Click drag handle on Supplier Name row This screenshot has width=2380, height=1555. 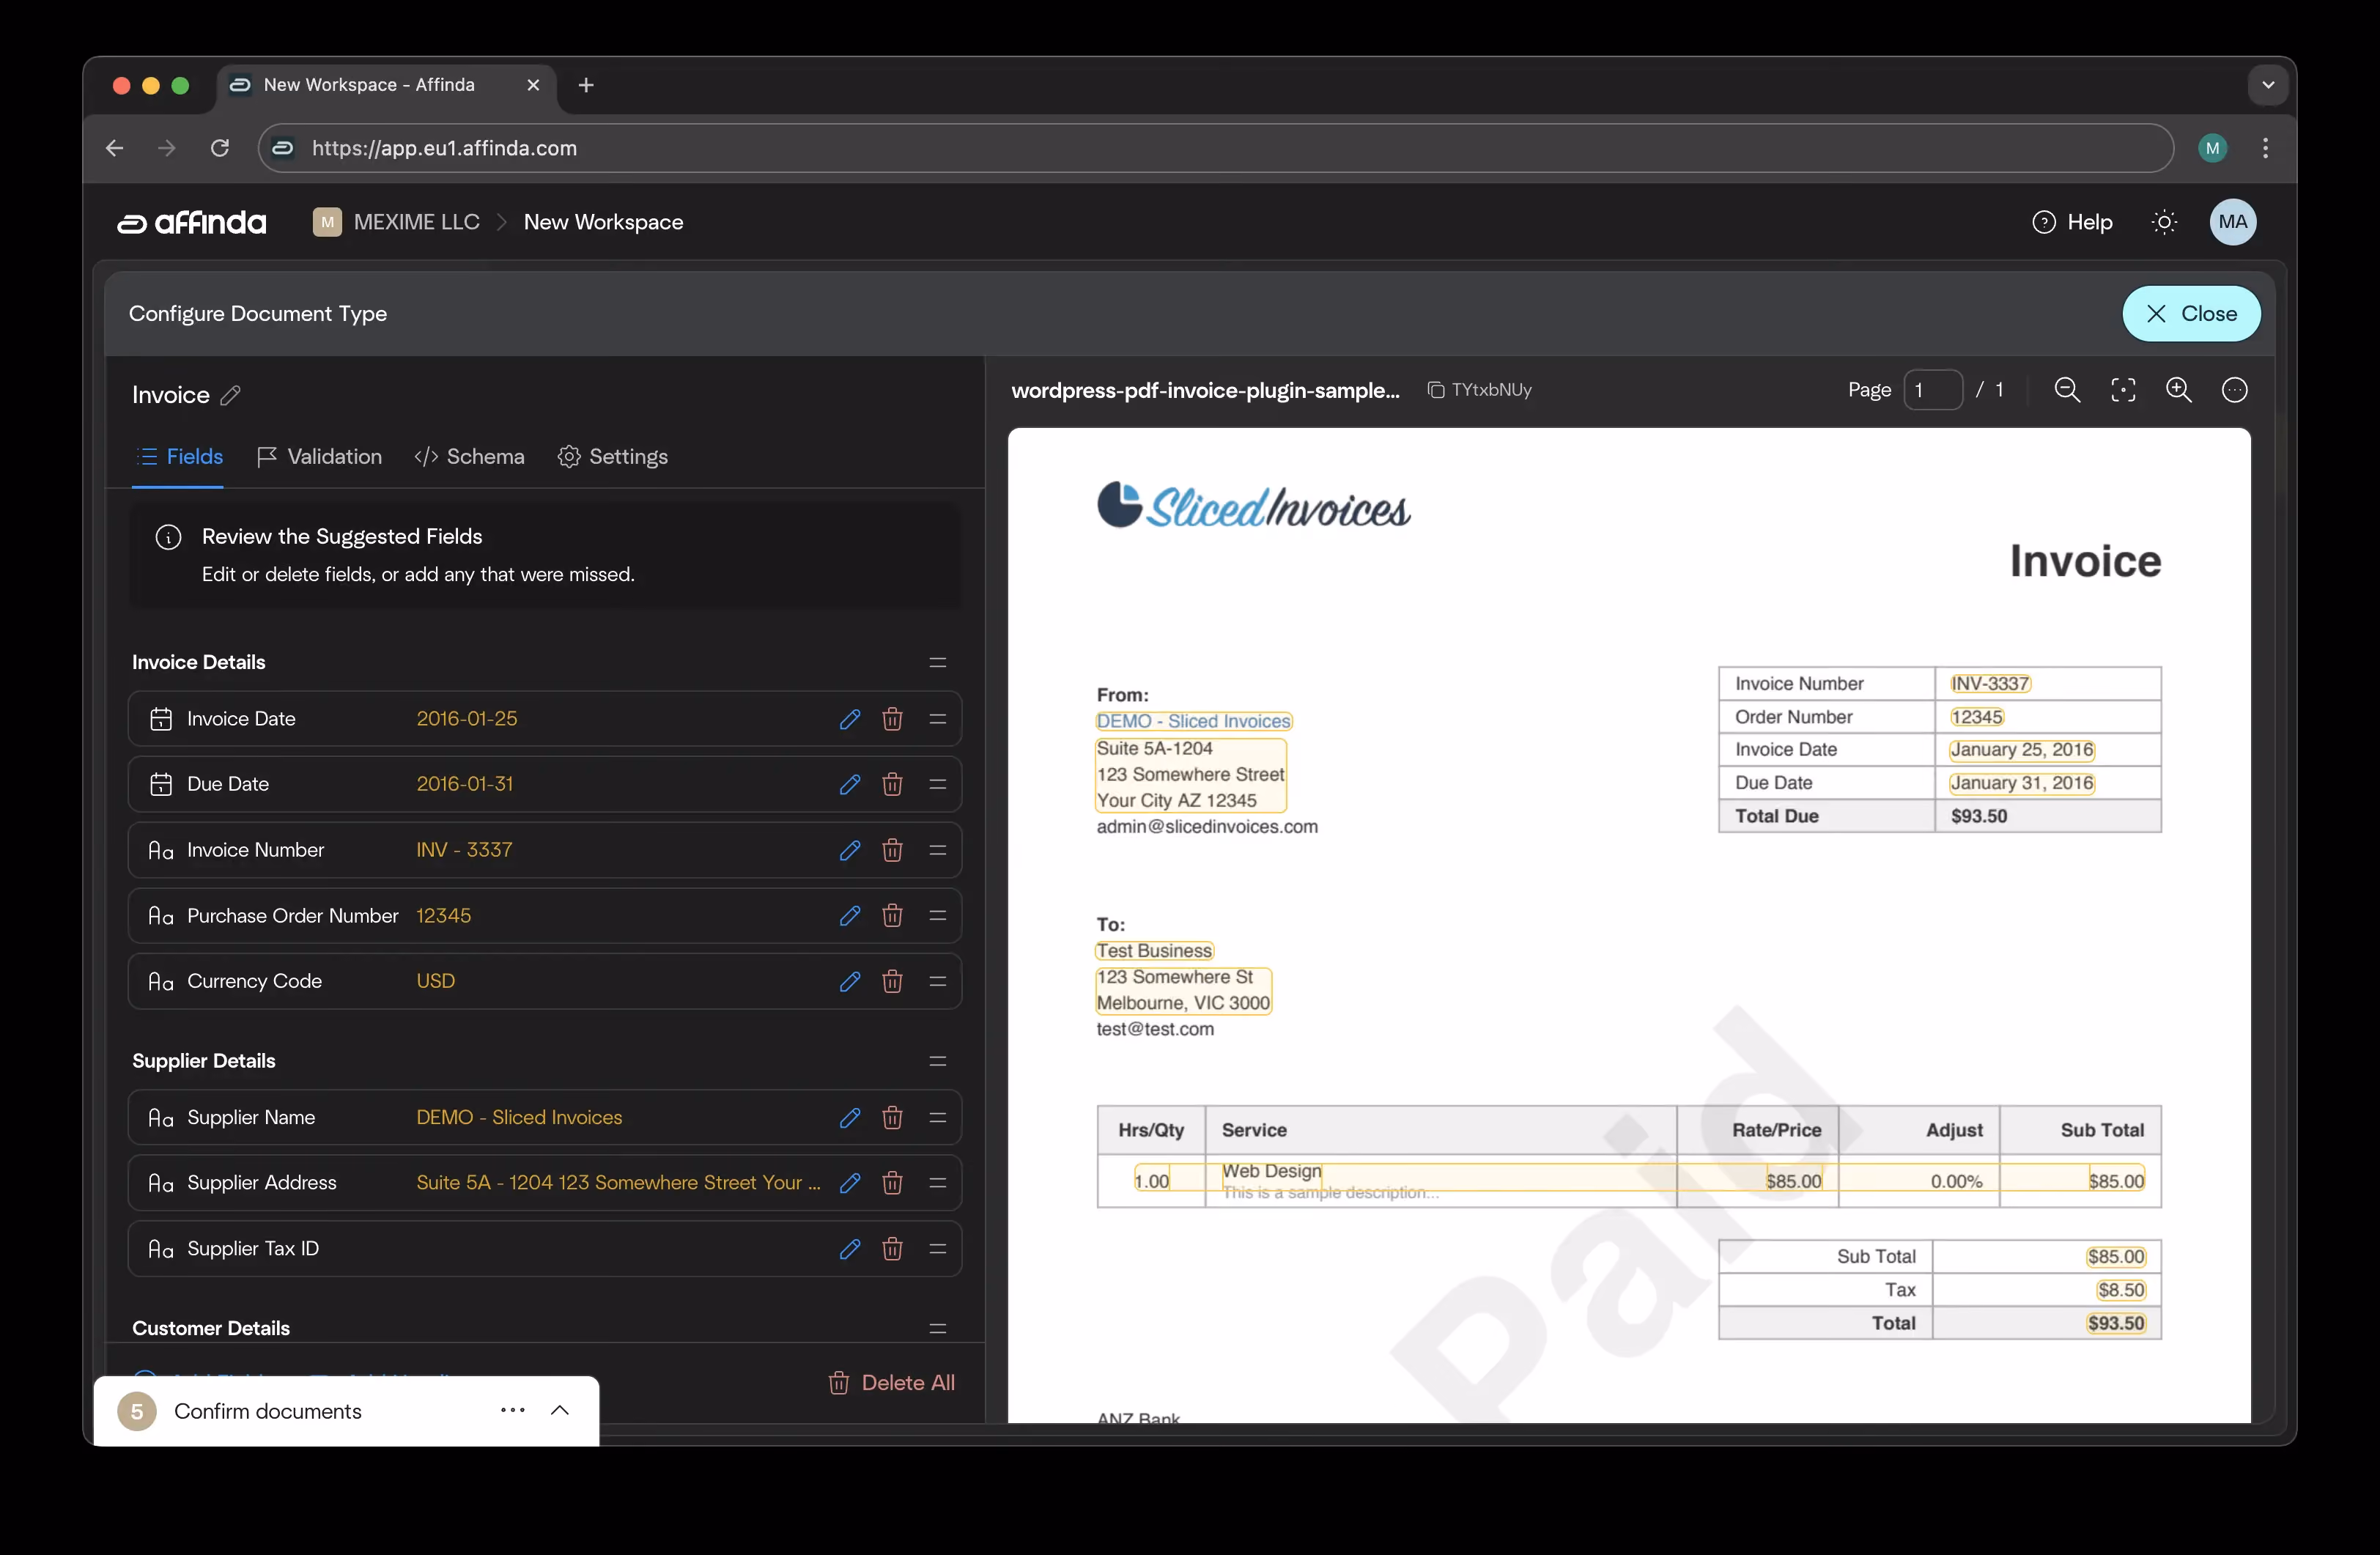click(937, 1117)
